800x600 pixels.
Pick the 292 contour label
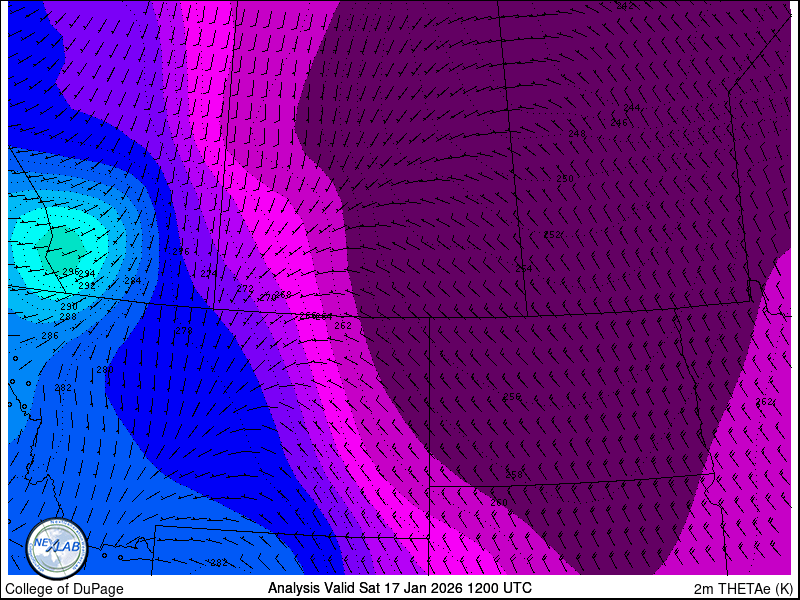pyautogui.click(x=87, y=286)
